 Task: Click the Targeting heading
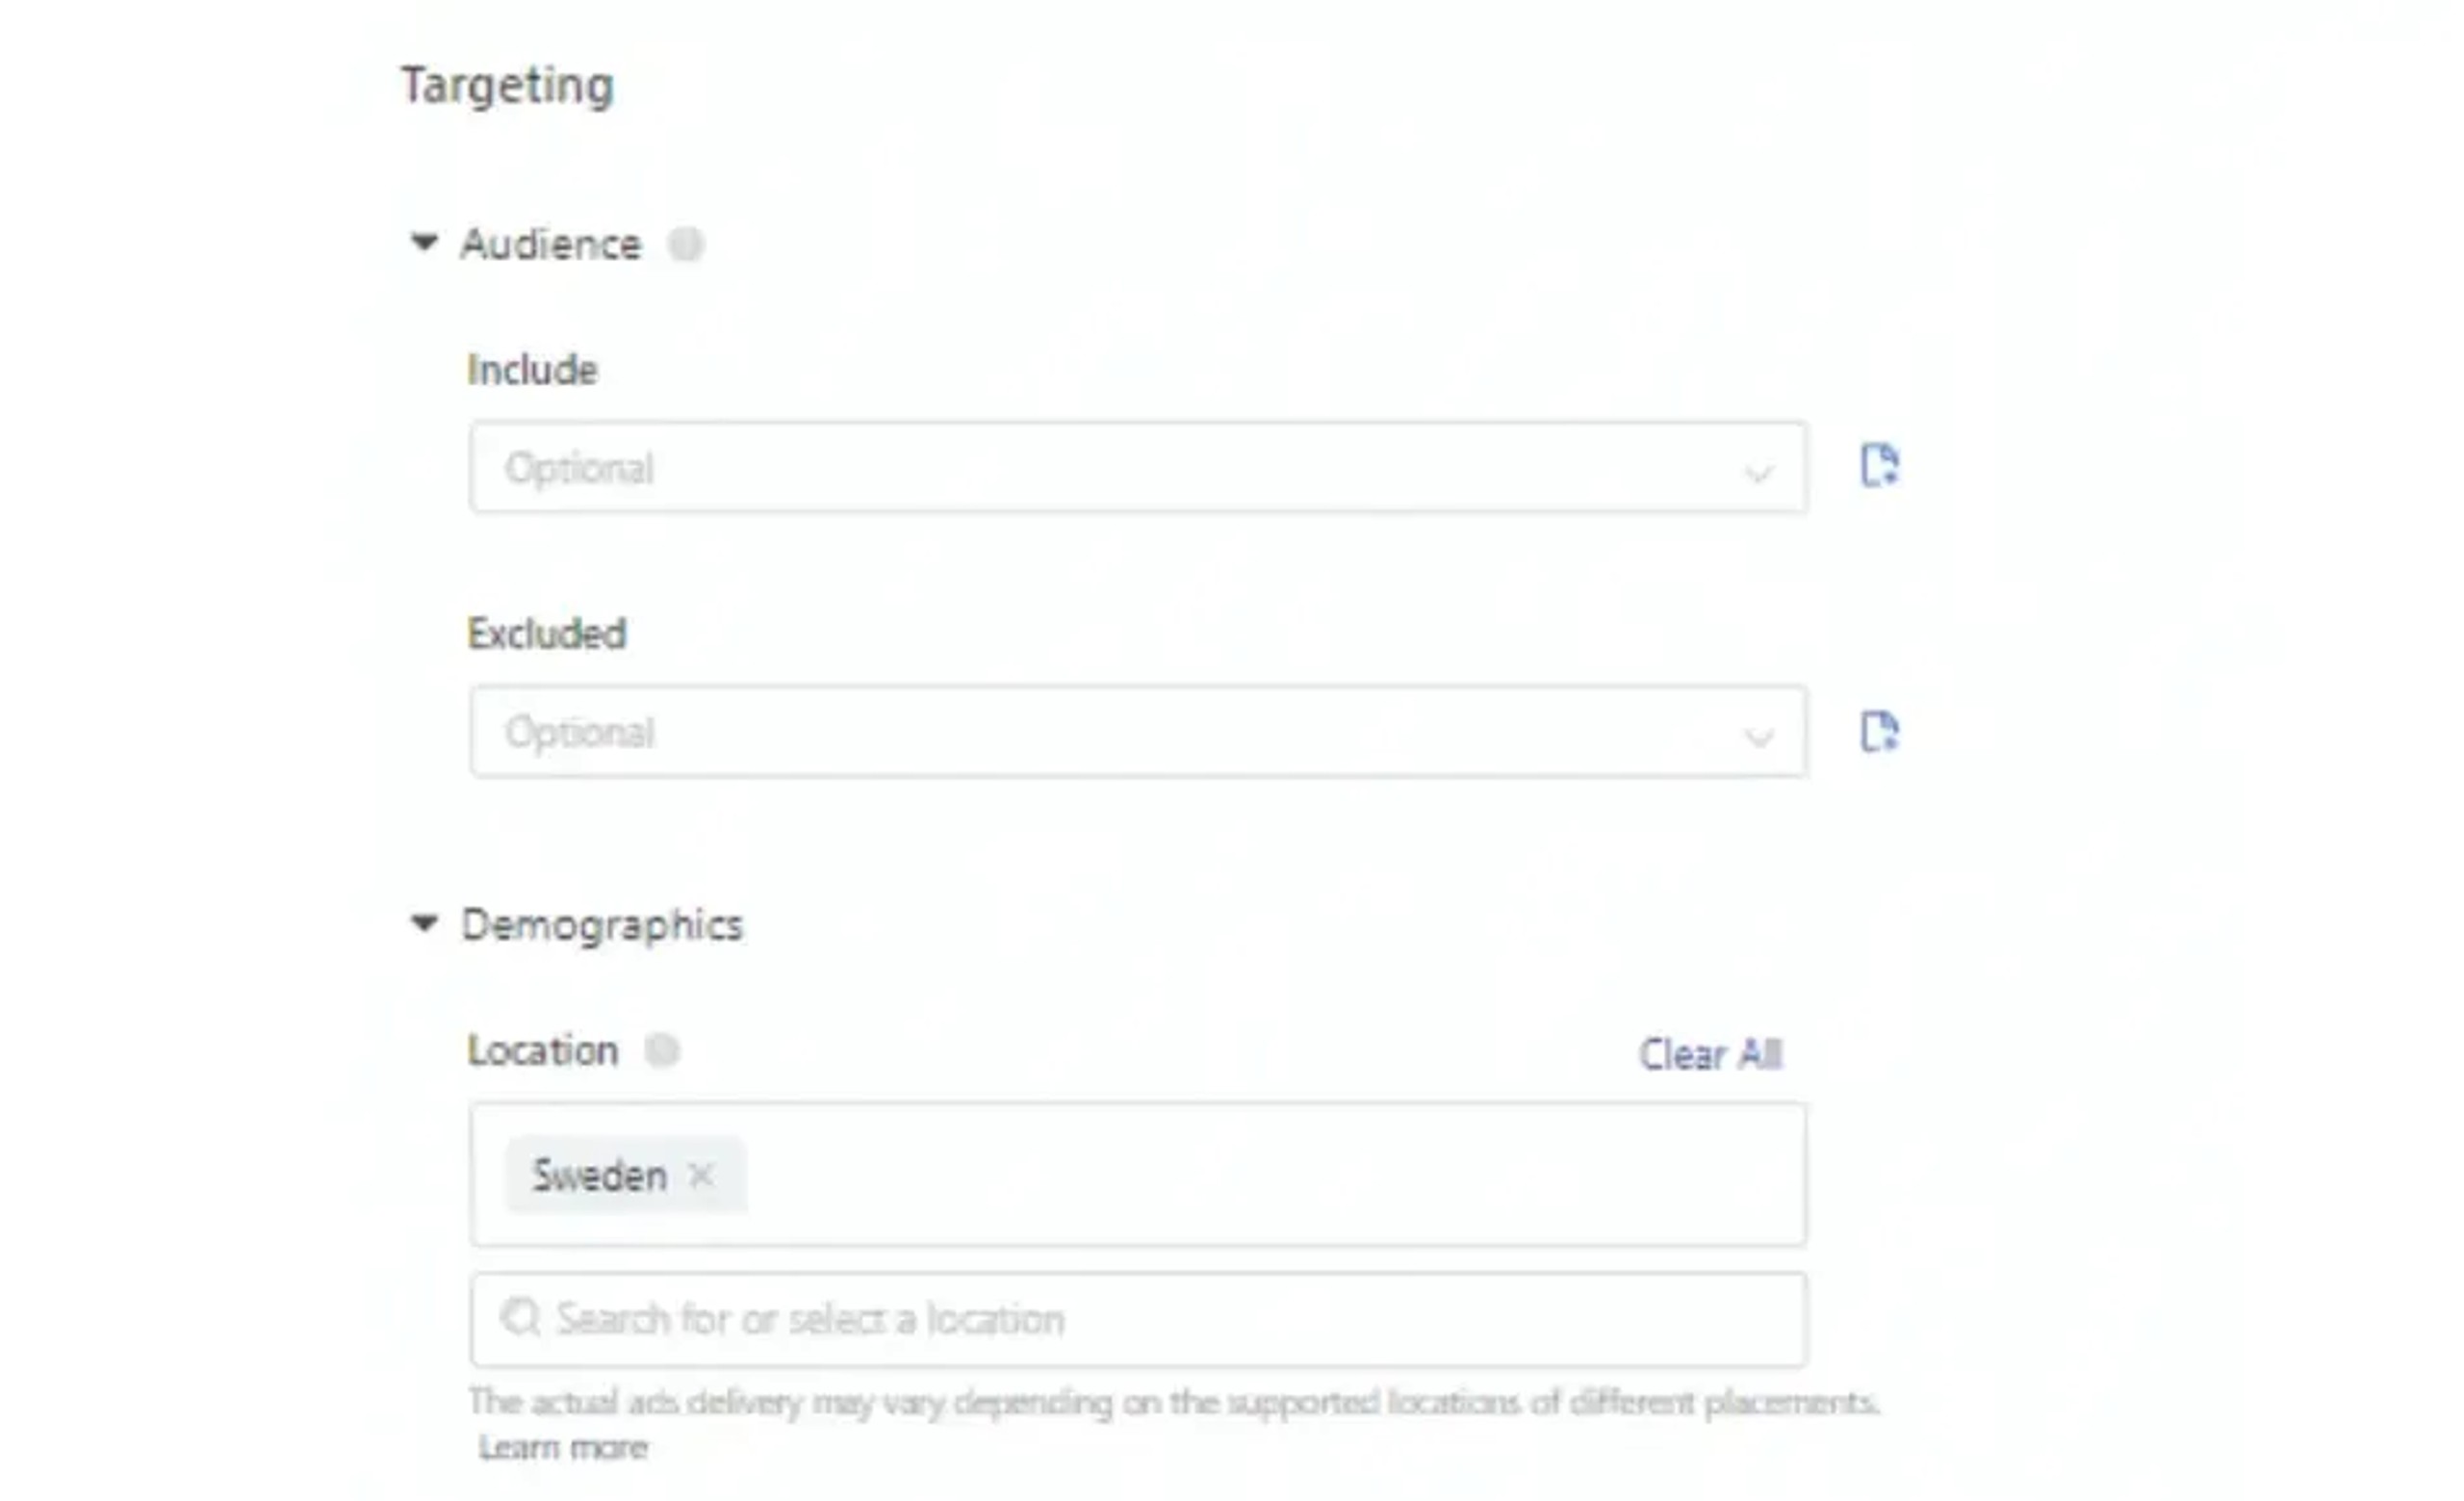click(507, 86)
